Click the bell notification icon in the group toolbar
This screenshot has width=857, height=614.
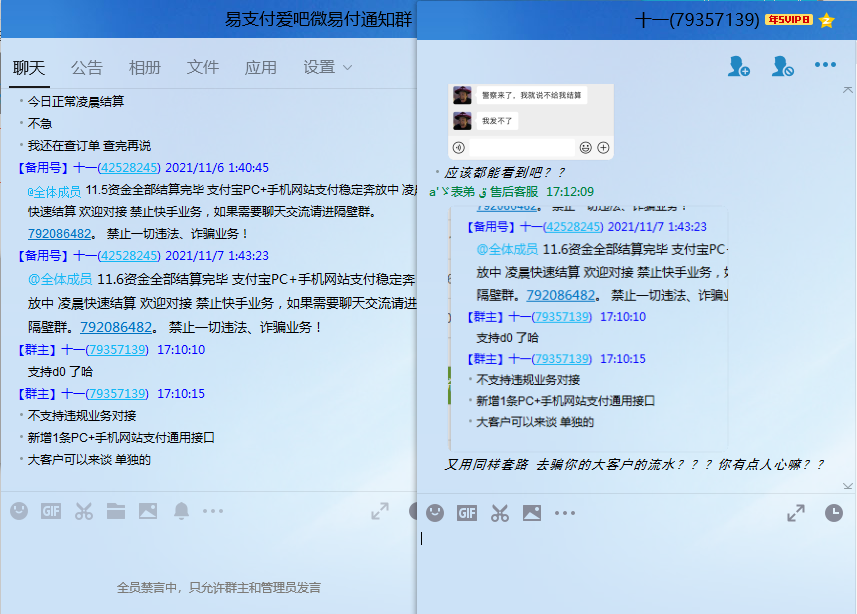[181, 511]
